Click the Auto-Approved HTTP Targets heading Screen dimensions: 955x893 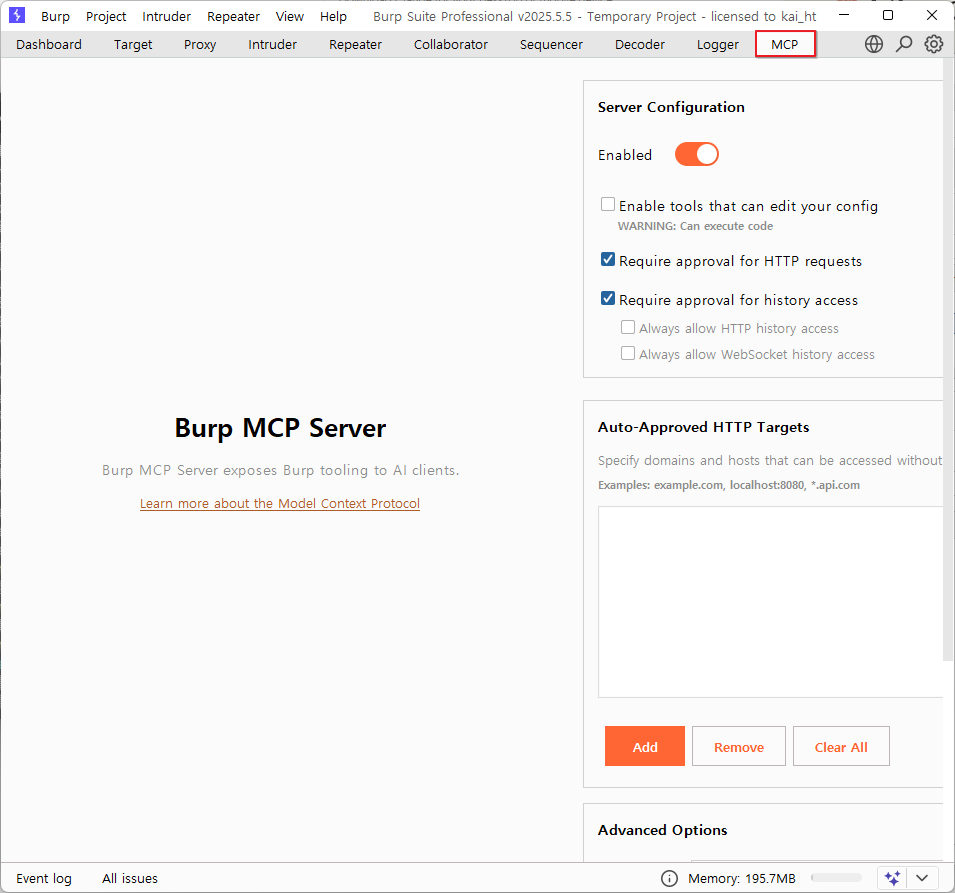click(703, 427)
